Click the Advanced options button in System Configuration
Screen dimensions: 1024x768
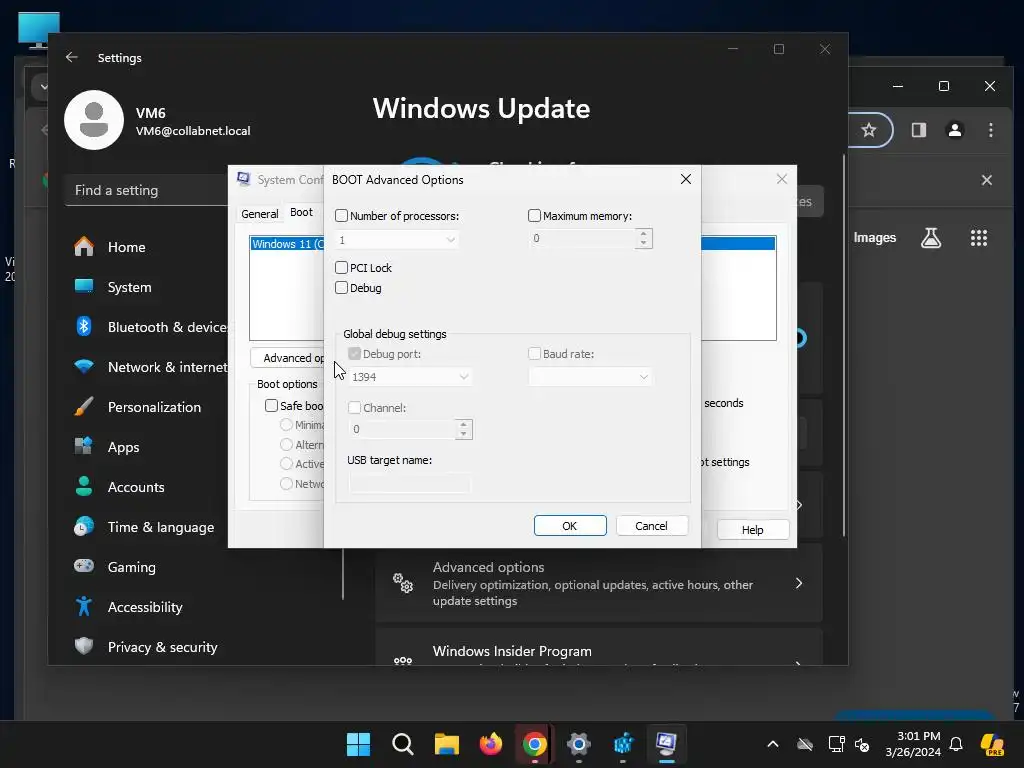coord(287,358)
